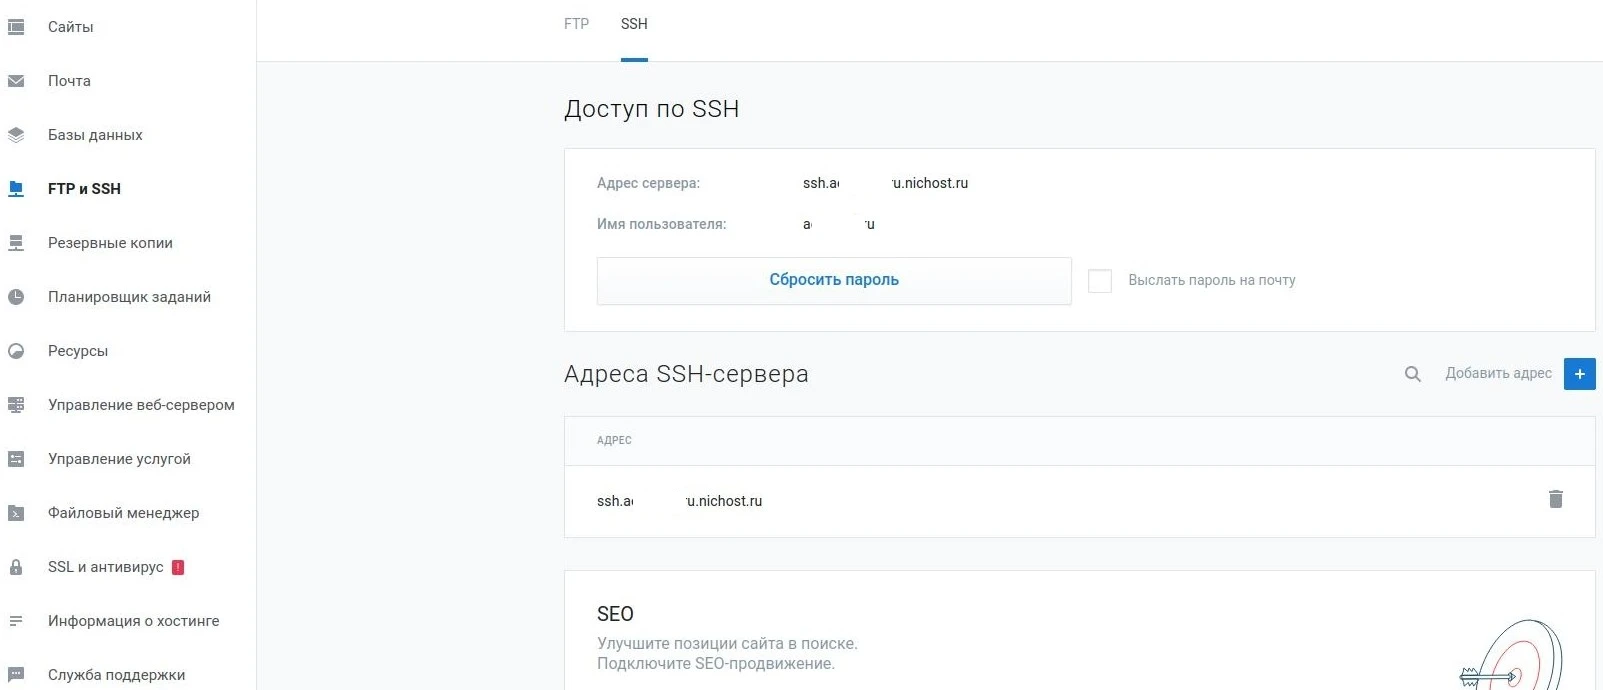Click FTP и SSH menu label
The width and height of the screenshot is (1603, 690).
(84, 189)
